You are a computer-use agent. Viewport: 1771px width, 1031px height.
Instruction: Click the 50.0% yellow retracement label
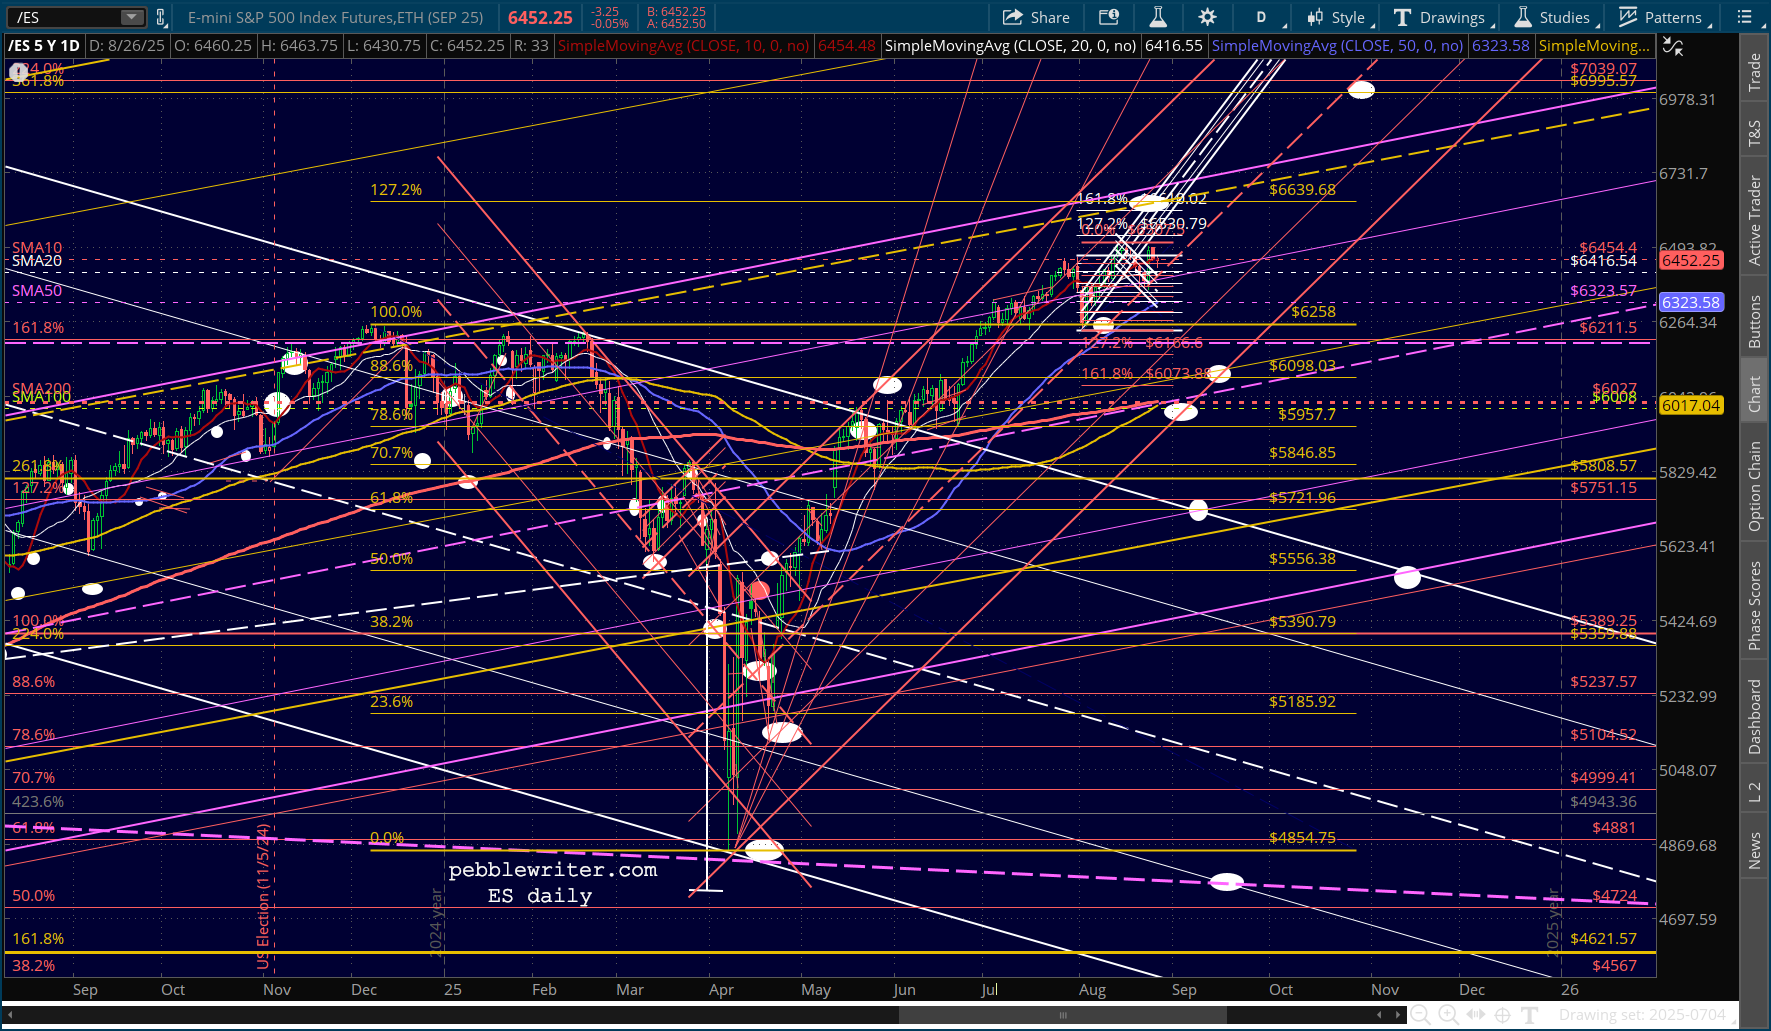pos(391,559)
